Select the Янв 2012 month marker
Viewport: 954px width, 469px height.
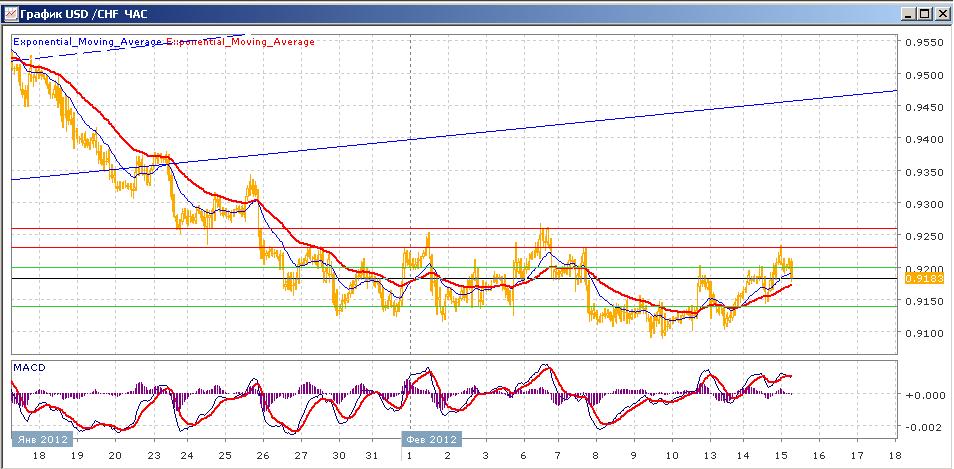point(42,439)
